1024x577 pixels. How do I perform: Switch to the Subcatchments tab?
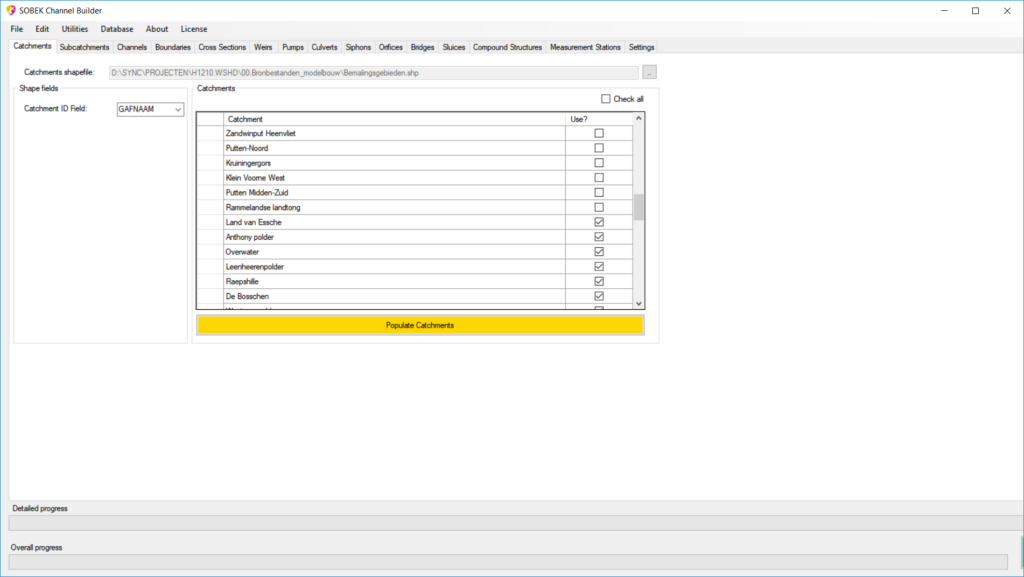pos(84,47)
